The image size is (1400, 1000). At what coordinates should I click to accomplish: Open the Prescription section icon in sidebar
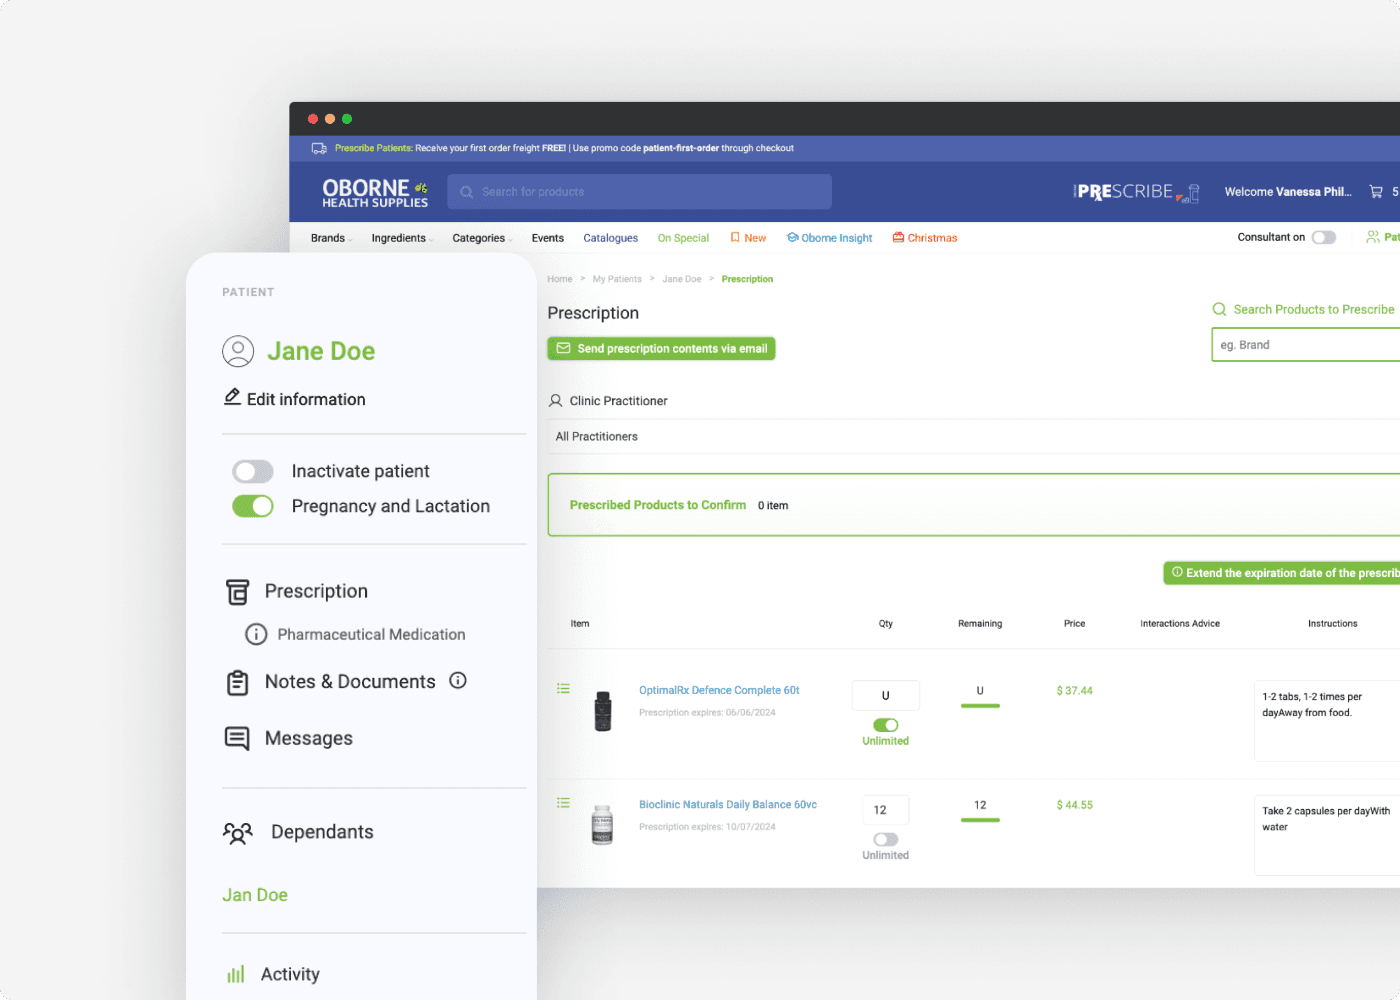pos(237,591)
